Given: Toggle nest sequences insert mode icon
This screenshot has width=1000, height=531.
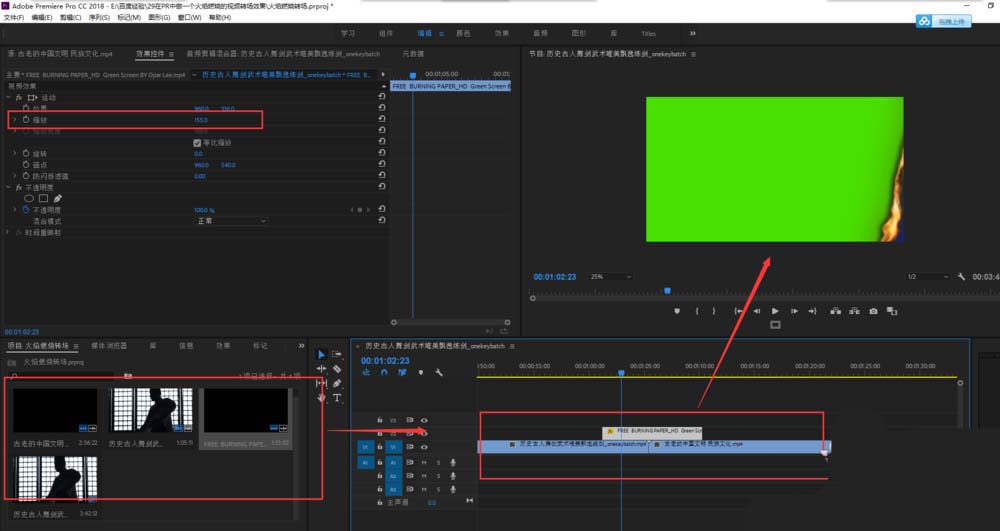Looking at the screenshot, I should (366, 372).
